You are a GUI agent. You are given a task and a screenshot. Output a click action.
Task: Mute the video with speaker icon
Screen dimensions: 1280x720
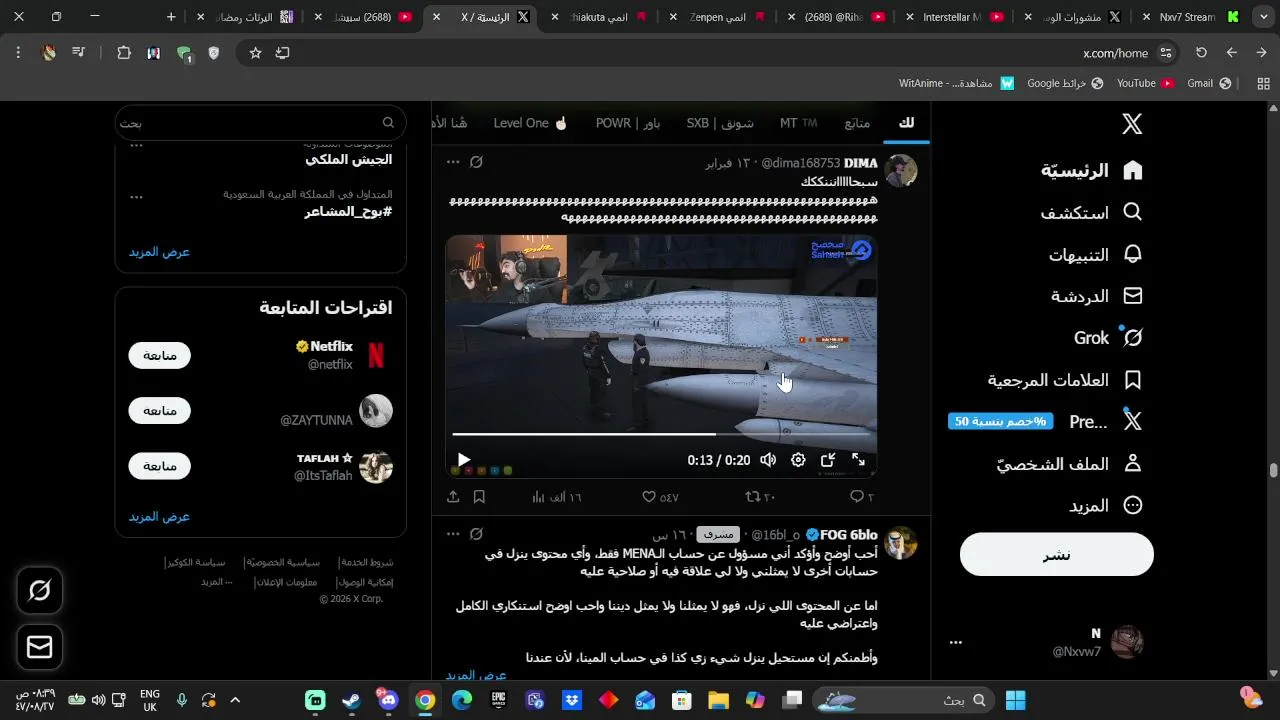coord(768,460)
